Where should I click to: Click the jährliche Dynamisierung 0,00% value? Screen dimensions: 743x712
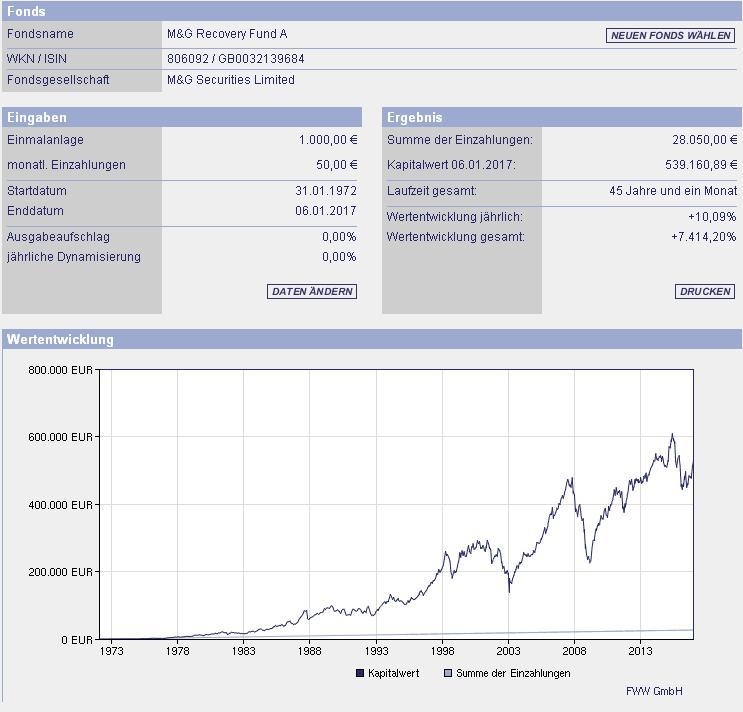tap(339, 257)
